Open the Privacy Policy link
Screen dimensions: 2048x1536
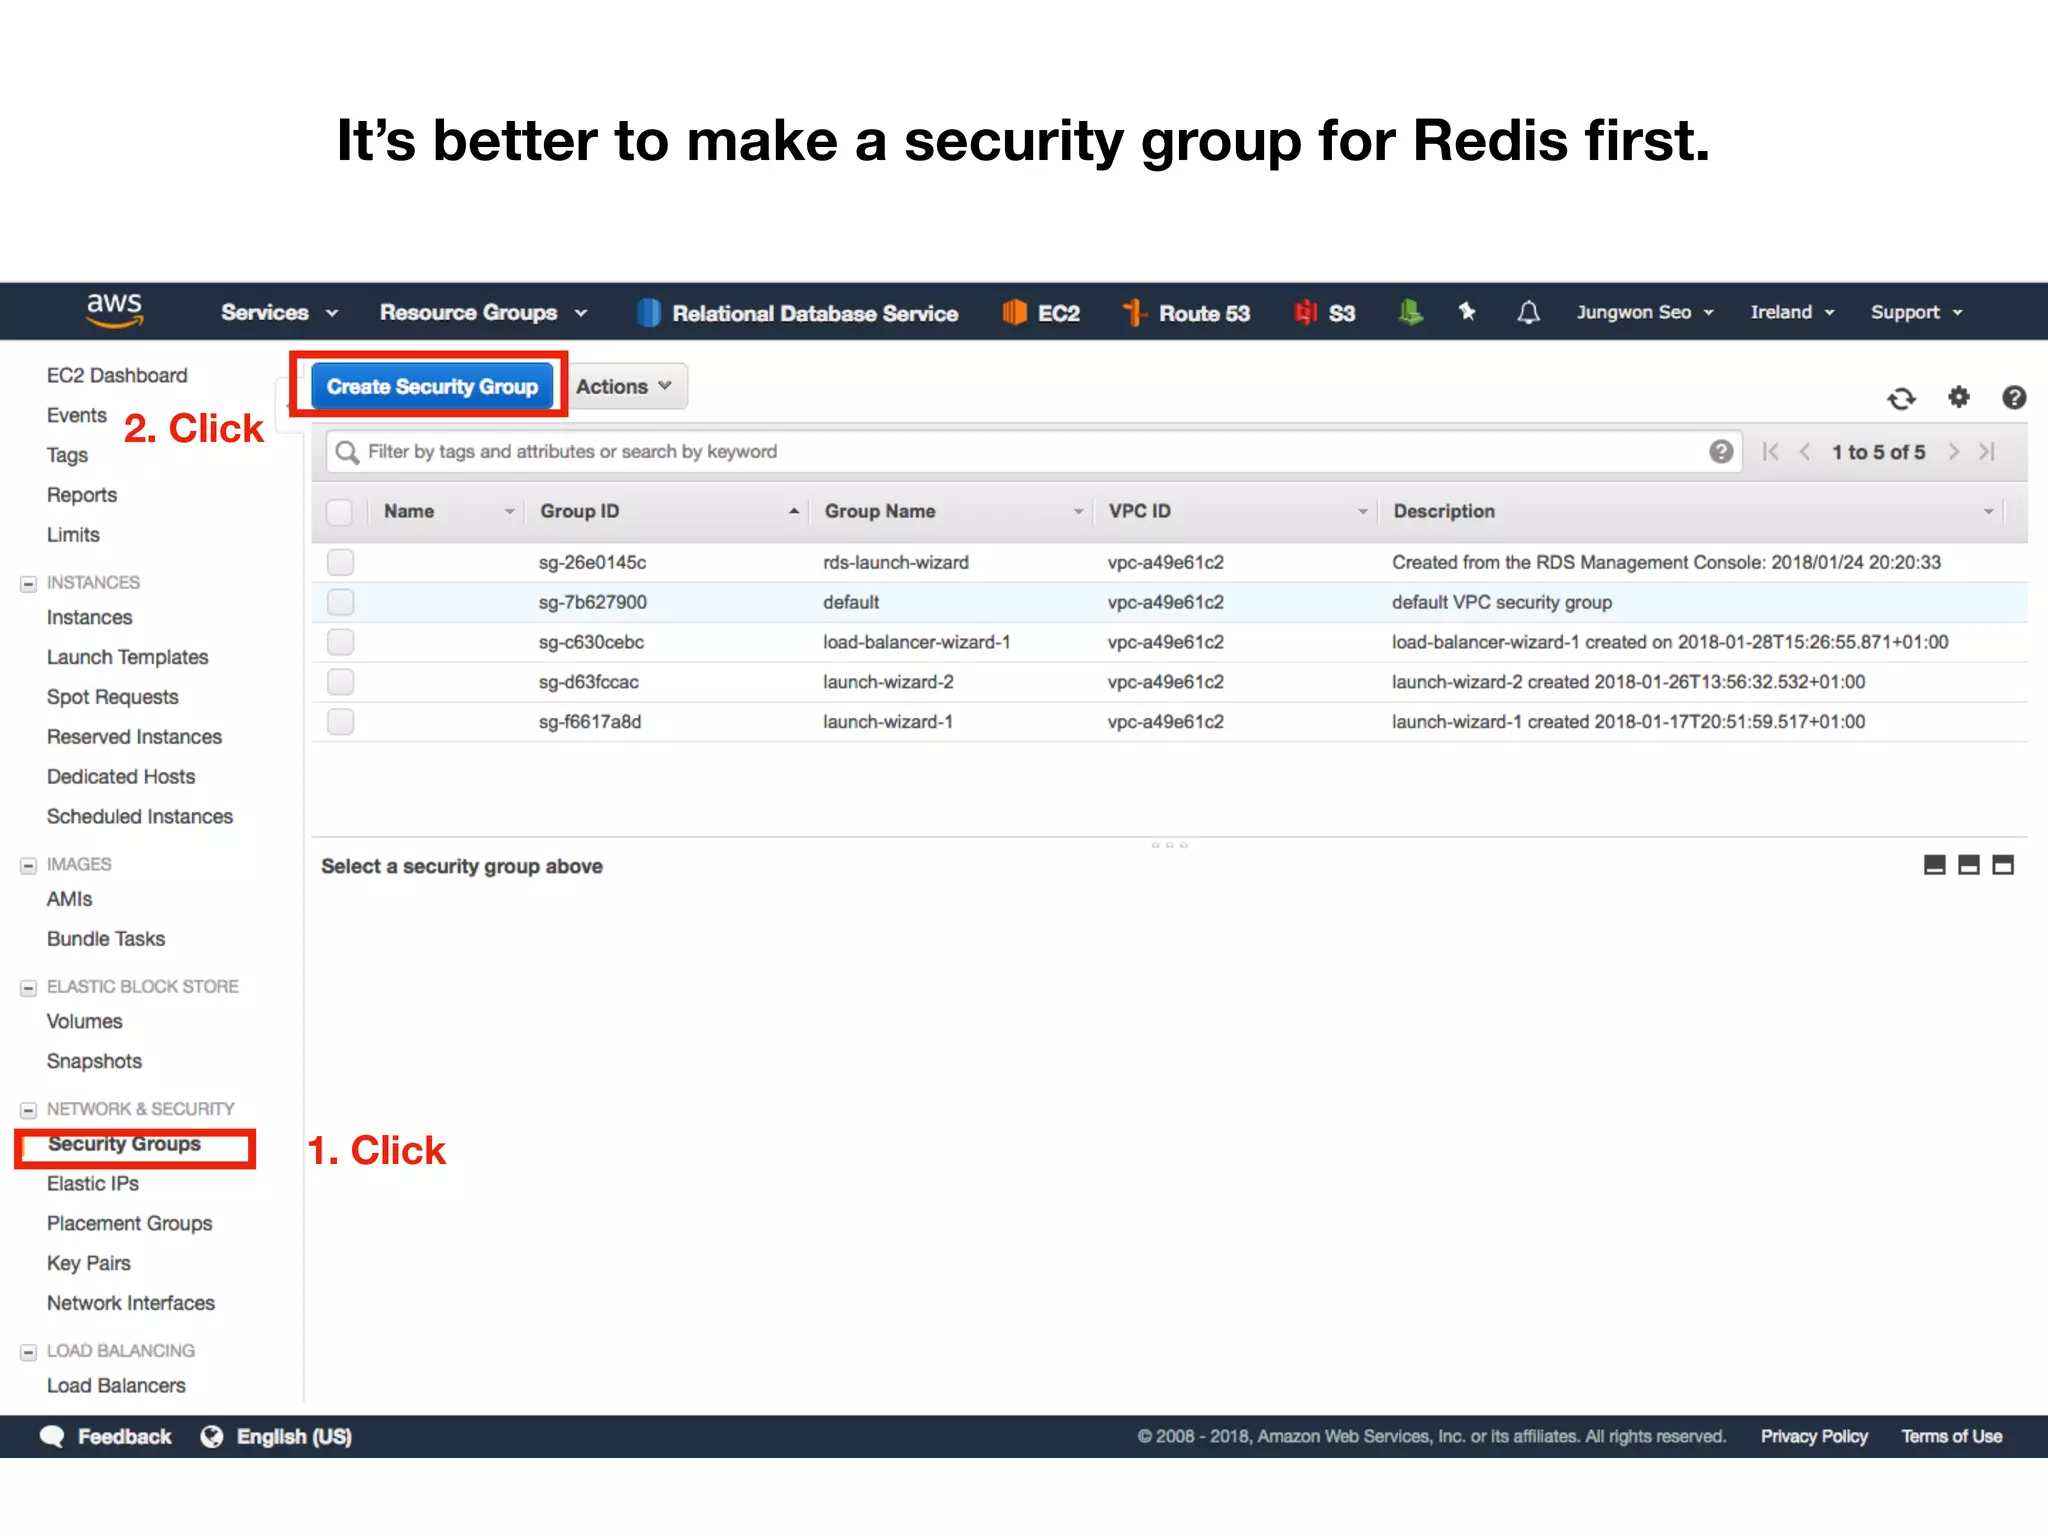tap(1813, 1437)
